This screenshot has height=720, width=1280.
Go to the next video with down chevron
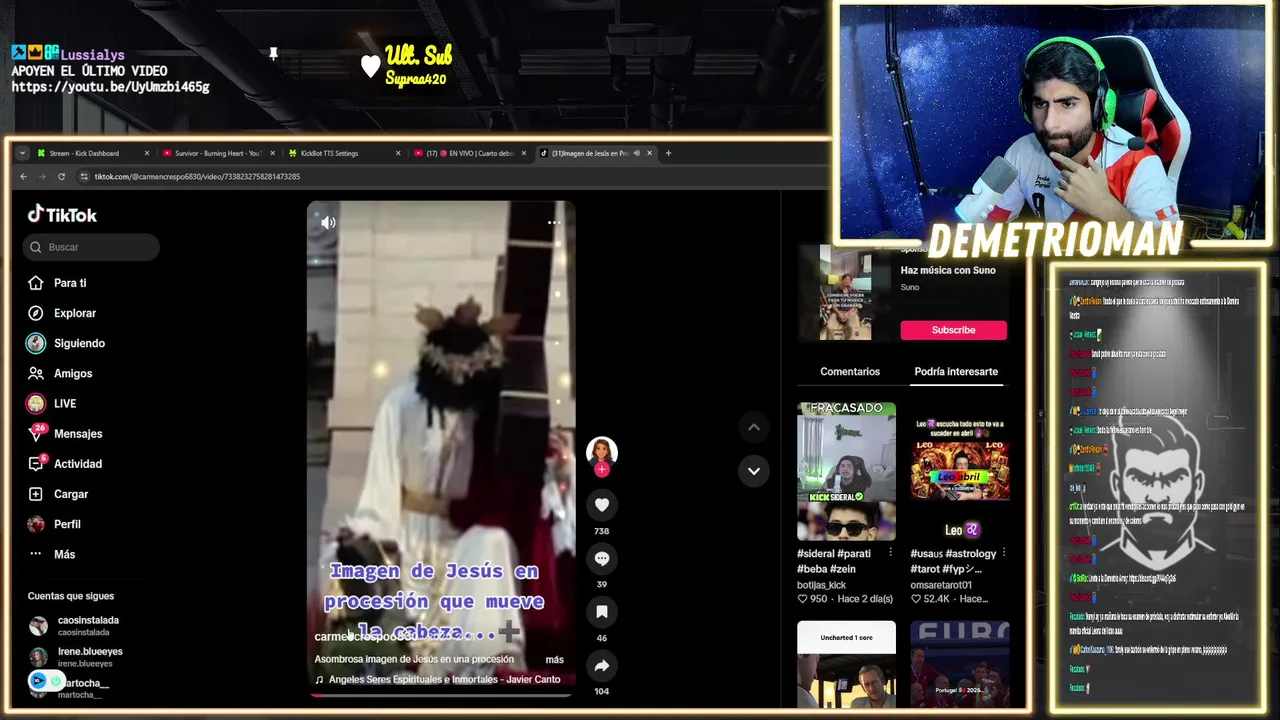(754, 471)
